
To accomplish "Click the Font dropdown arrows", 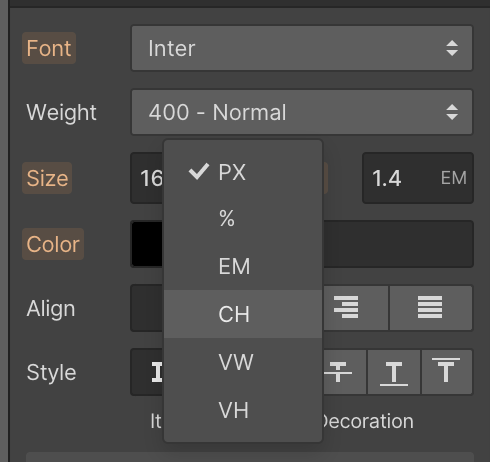I will [x=452, y=48].
